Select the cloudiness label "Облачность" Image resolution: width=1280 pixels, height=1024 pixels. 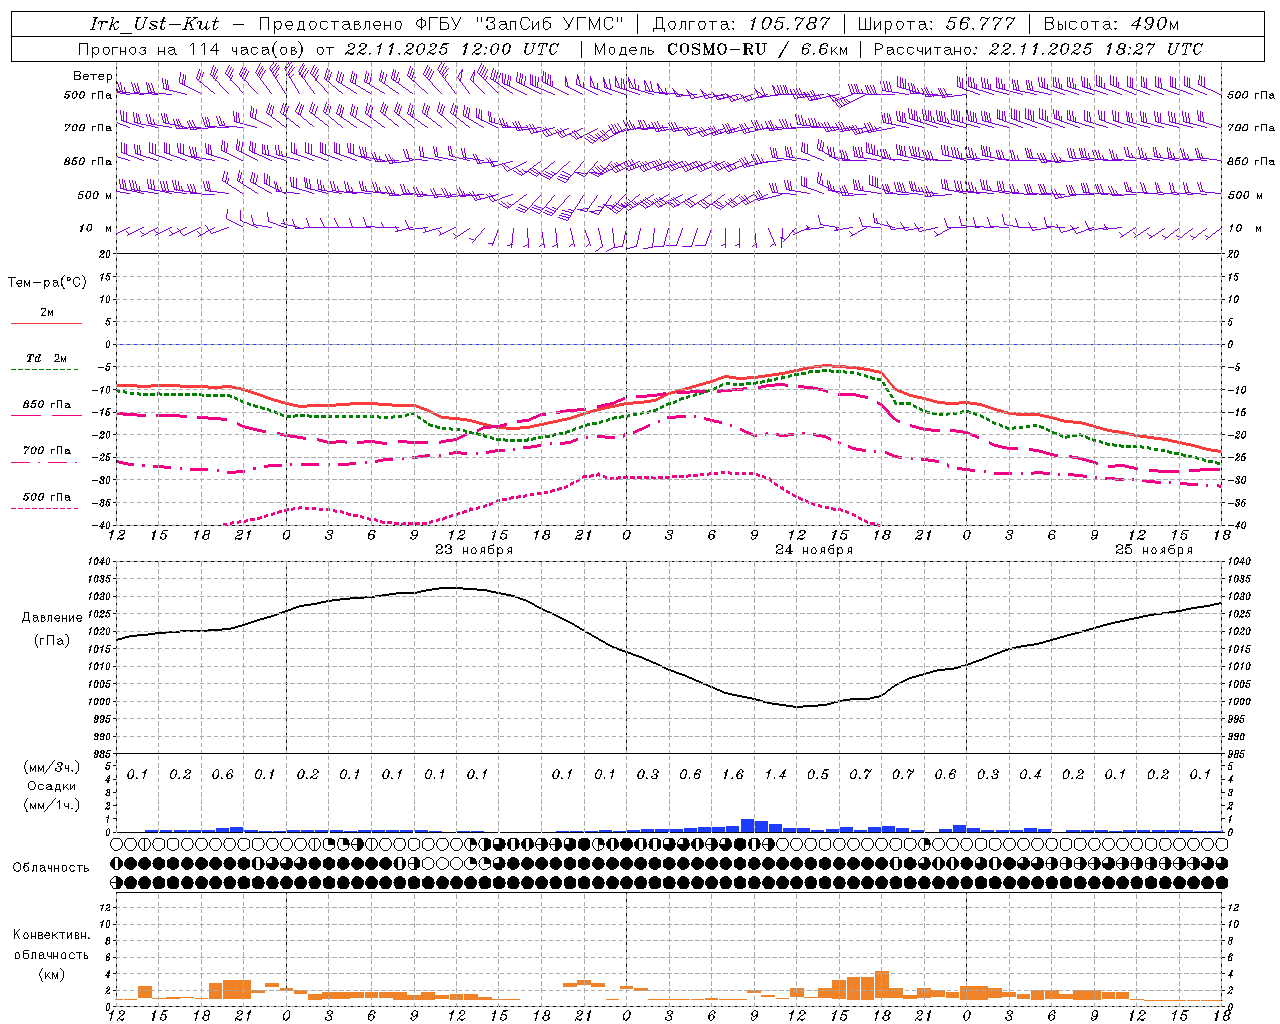tap(50, 868)
